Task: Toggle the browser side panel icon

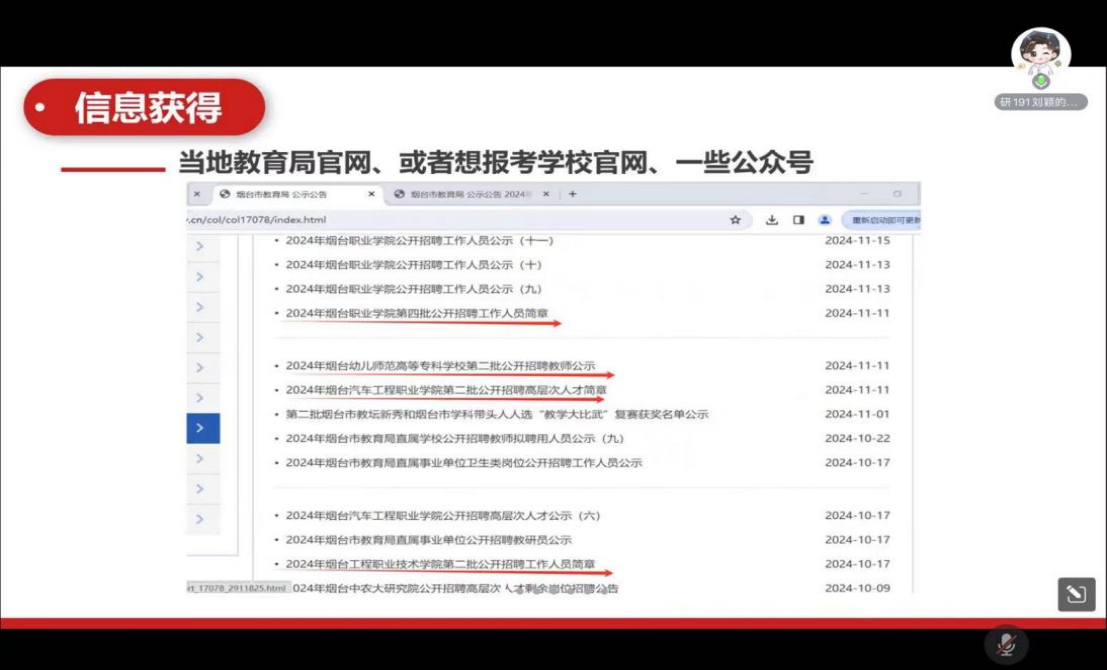Action: (x=798, y=220)
